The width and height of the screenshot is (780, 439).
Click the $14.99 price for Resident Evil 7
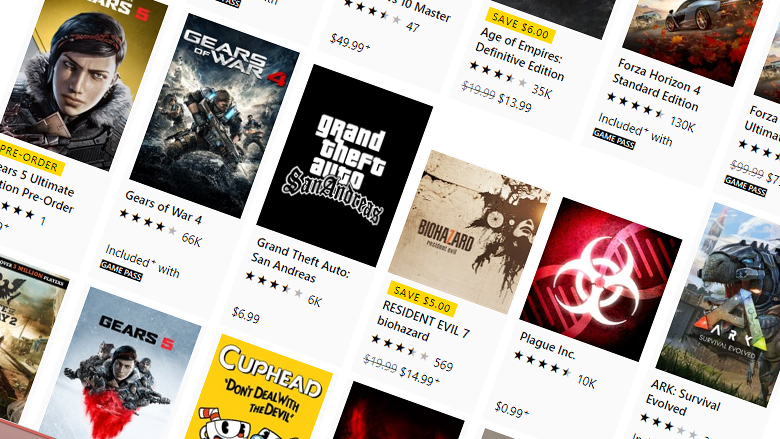click(x=419, y=377)
